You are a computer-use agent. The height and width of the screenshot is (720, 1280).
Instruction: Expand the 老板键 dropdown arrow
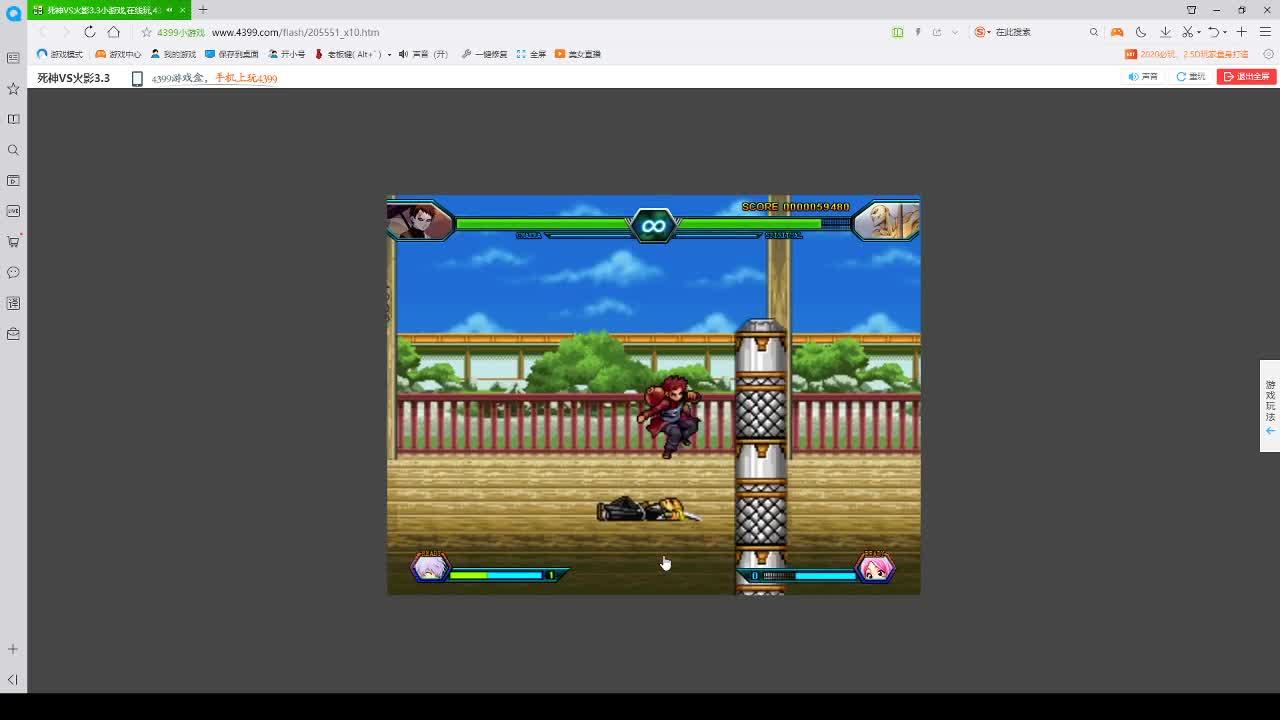(389, 54)
